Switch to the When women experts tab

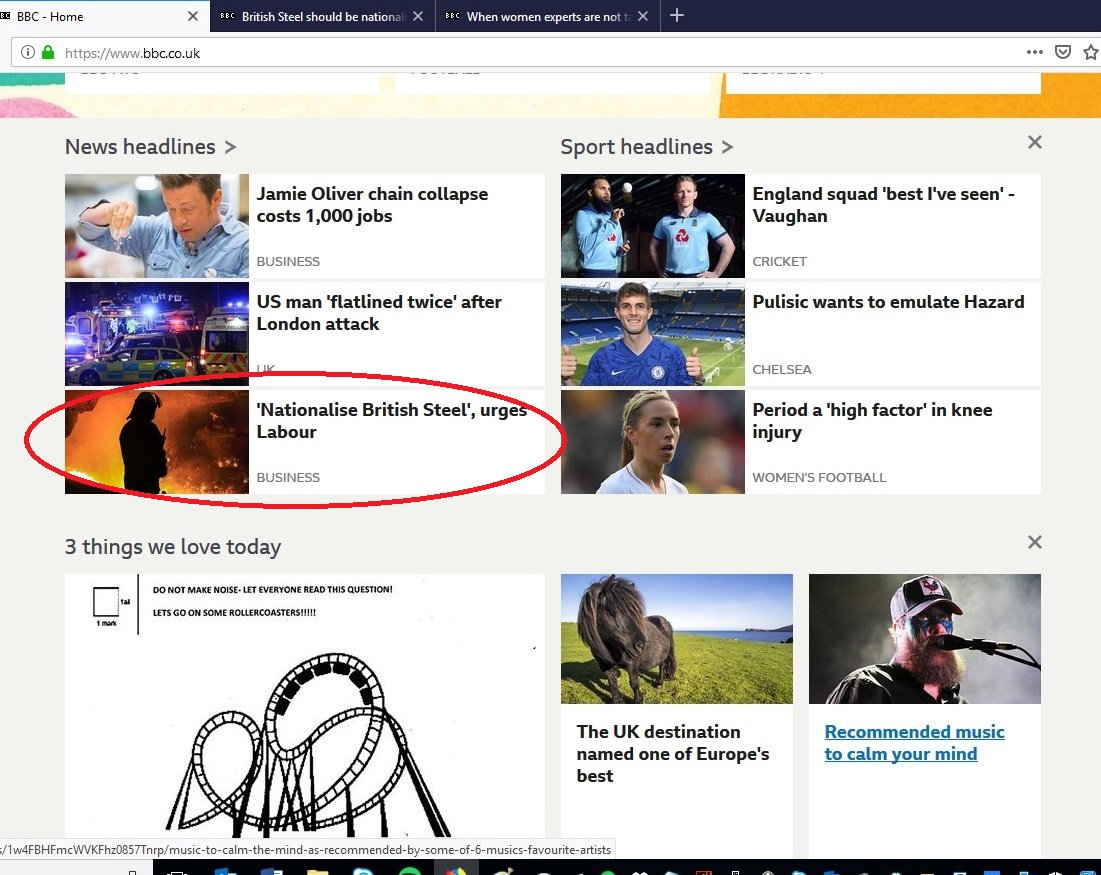tap(547, 16)
